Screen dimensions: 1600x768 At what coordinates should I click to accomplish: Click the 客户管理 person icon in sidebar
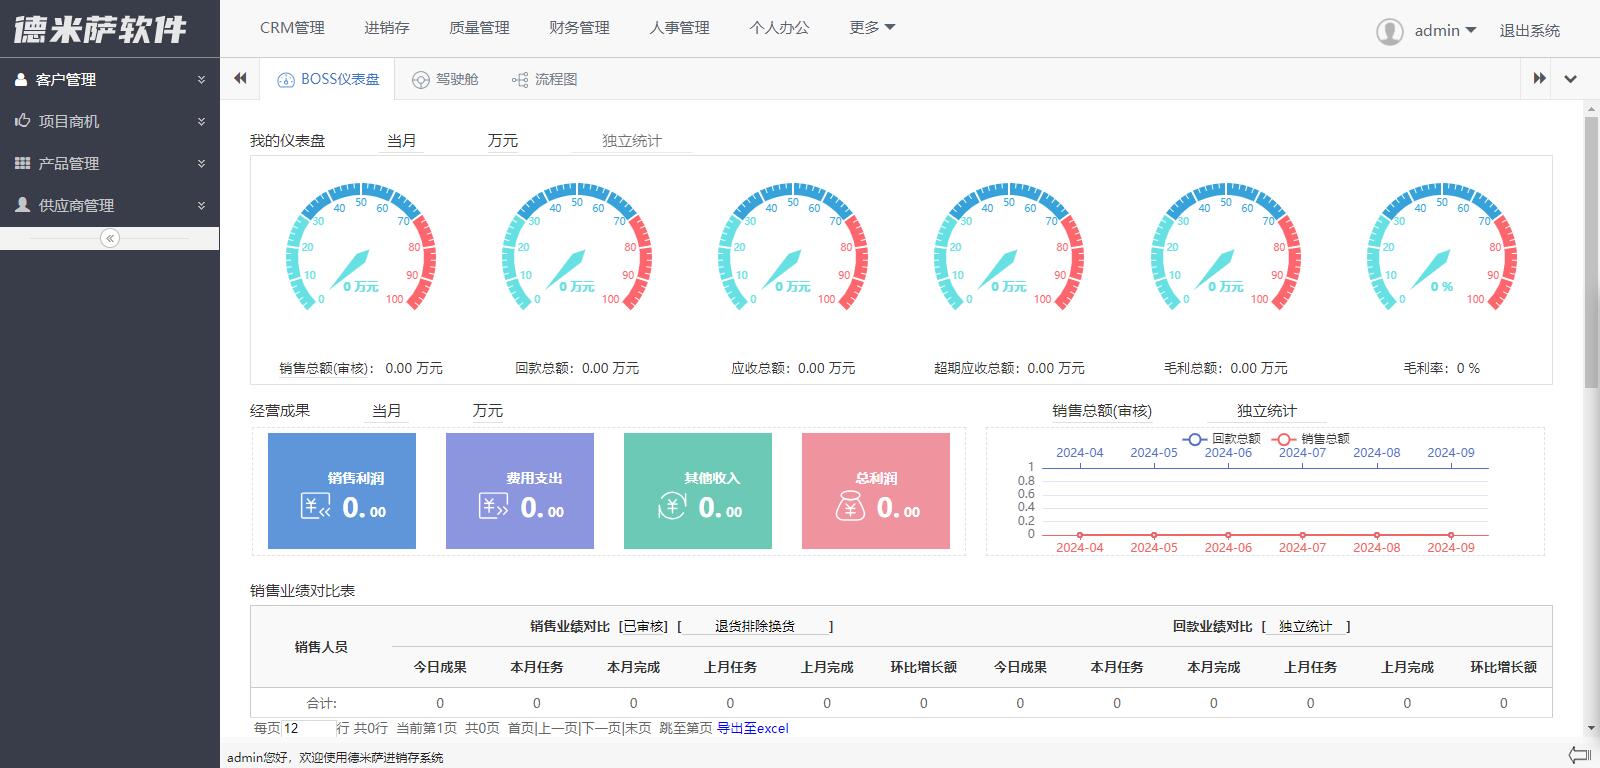pyautogui.click(x=21, y=79)
